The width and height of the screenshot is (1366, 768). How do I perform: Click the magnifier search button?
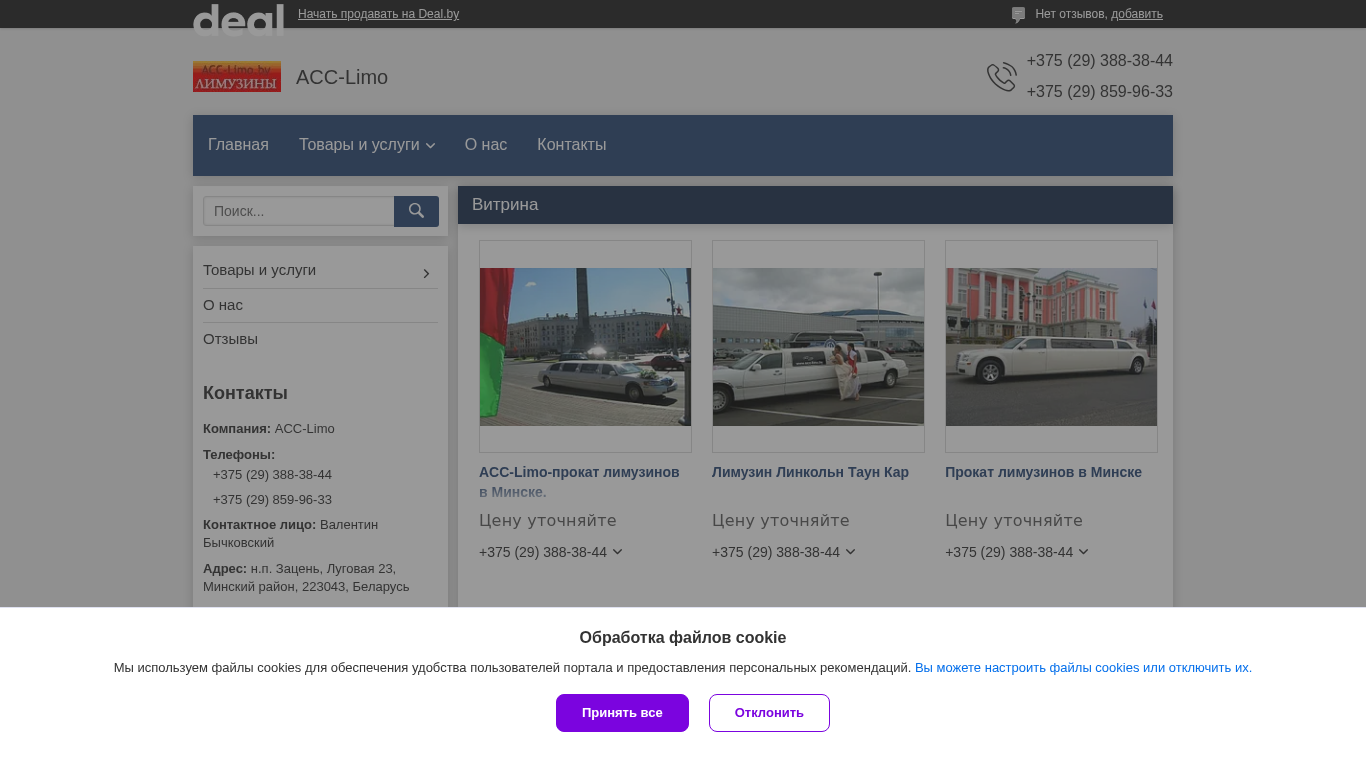tap(416, 211)
